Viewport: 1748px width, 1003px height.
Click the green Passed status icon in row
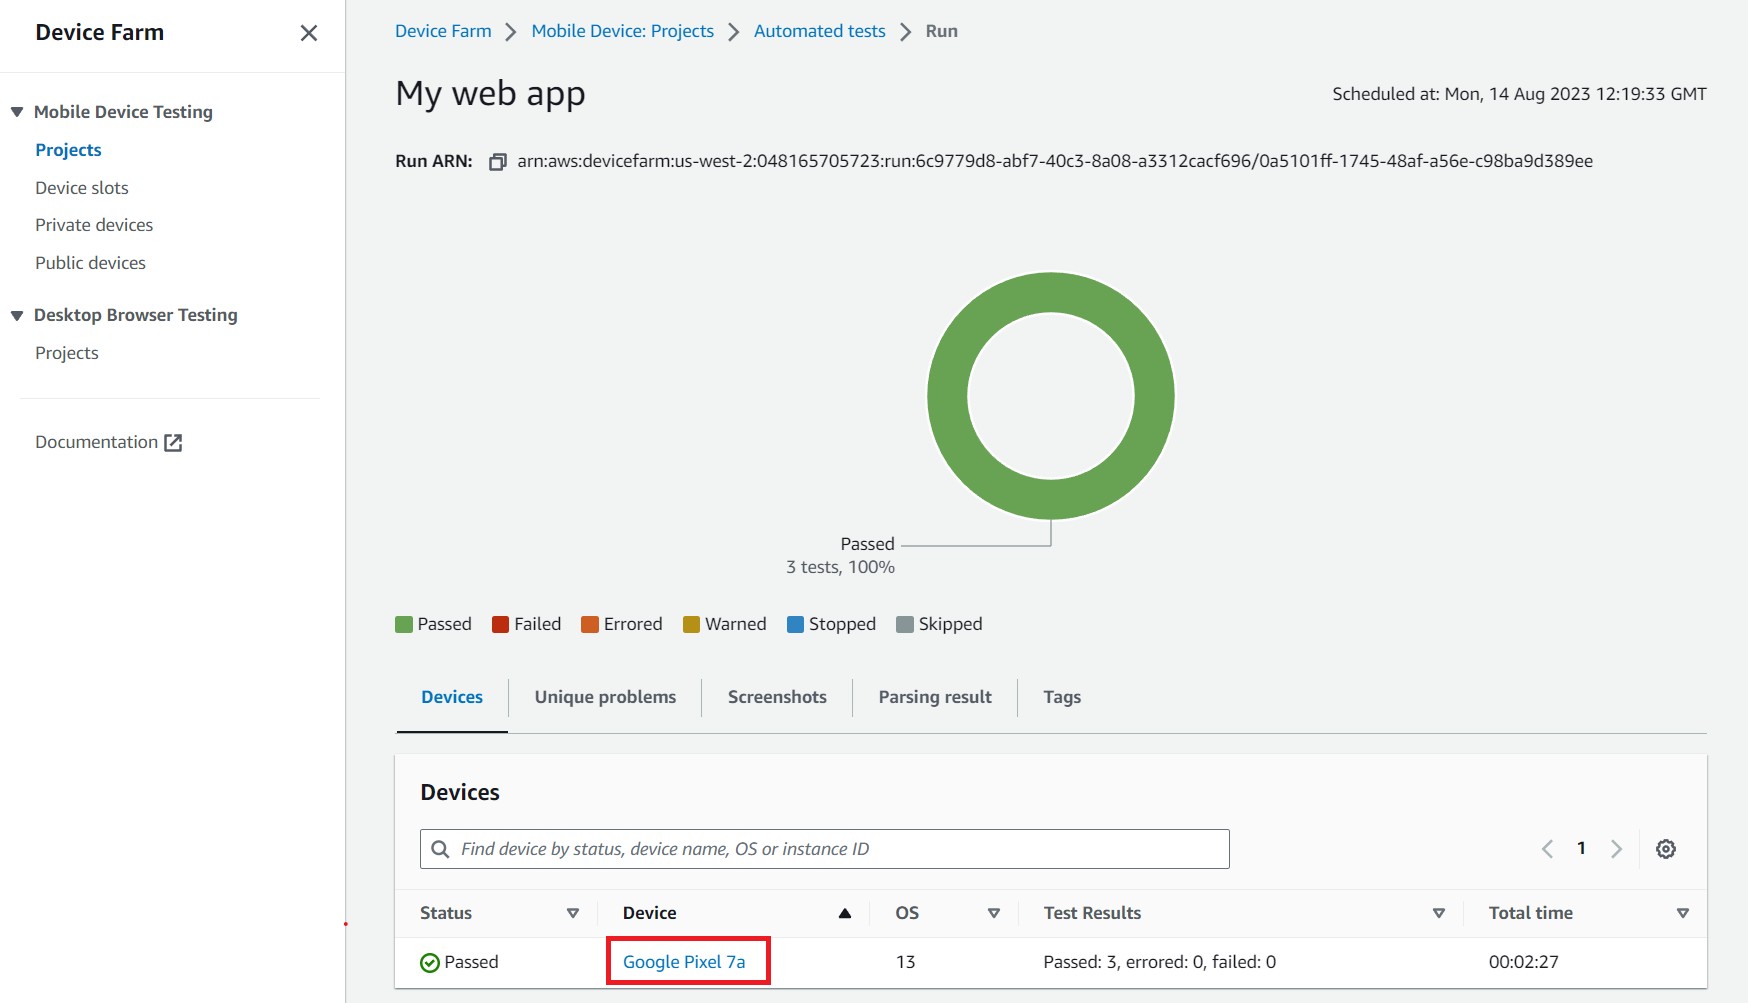pos(430,963)
